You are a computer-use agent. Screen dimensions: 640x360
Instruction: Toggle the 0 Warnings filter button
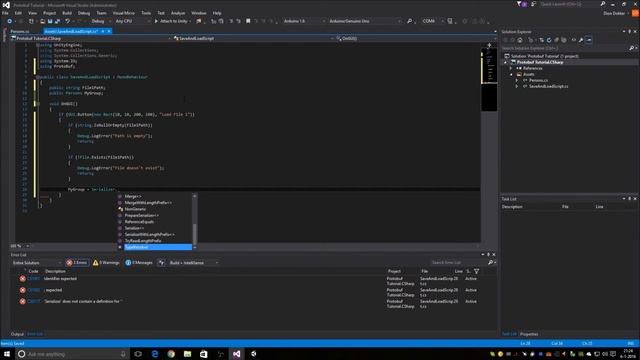(x=106, y=262)
